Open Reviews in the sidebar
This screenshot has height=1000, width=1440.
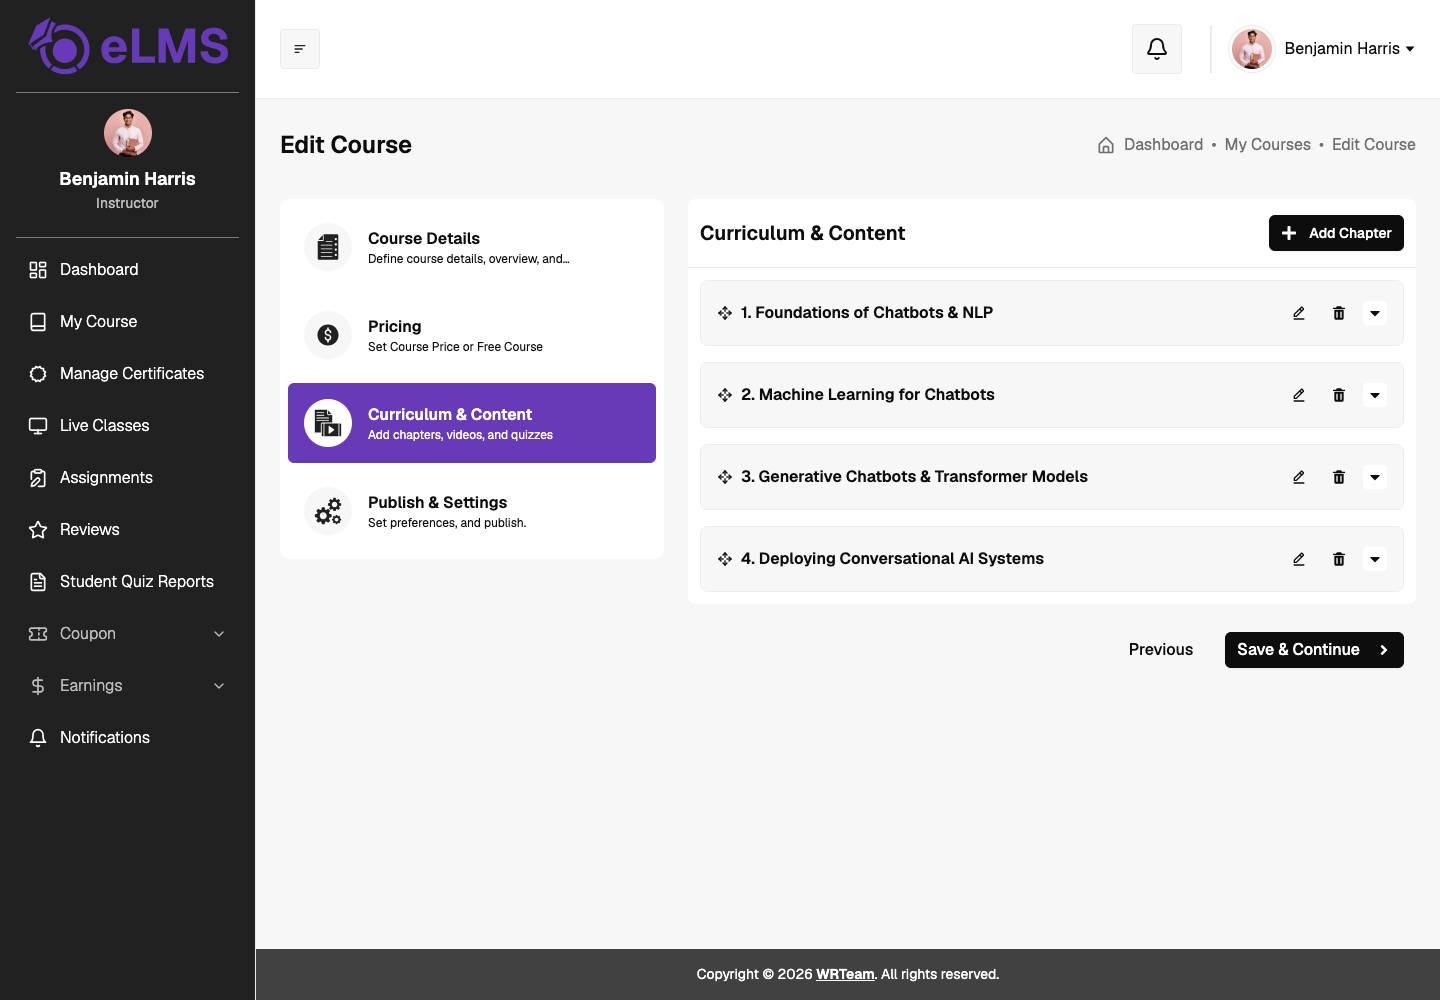[x=128, y=530]
